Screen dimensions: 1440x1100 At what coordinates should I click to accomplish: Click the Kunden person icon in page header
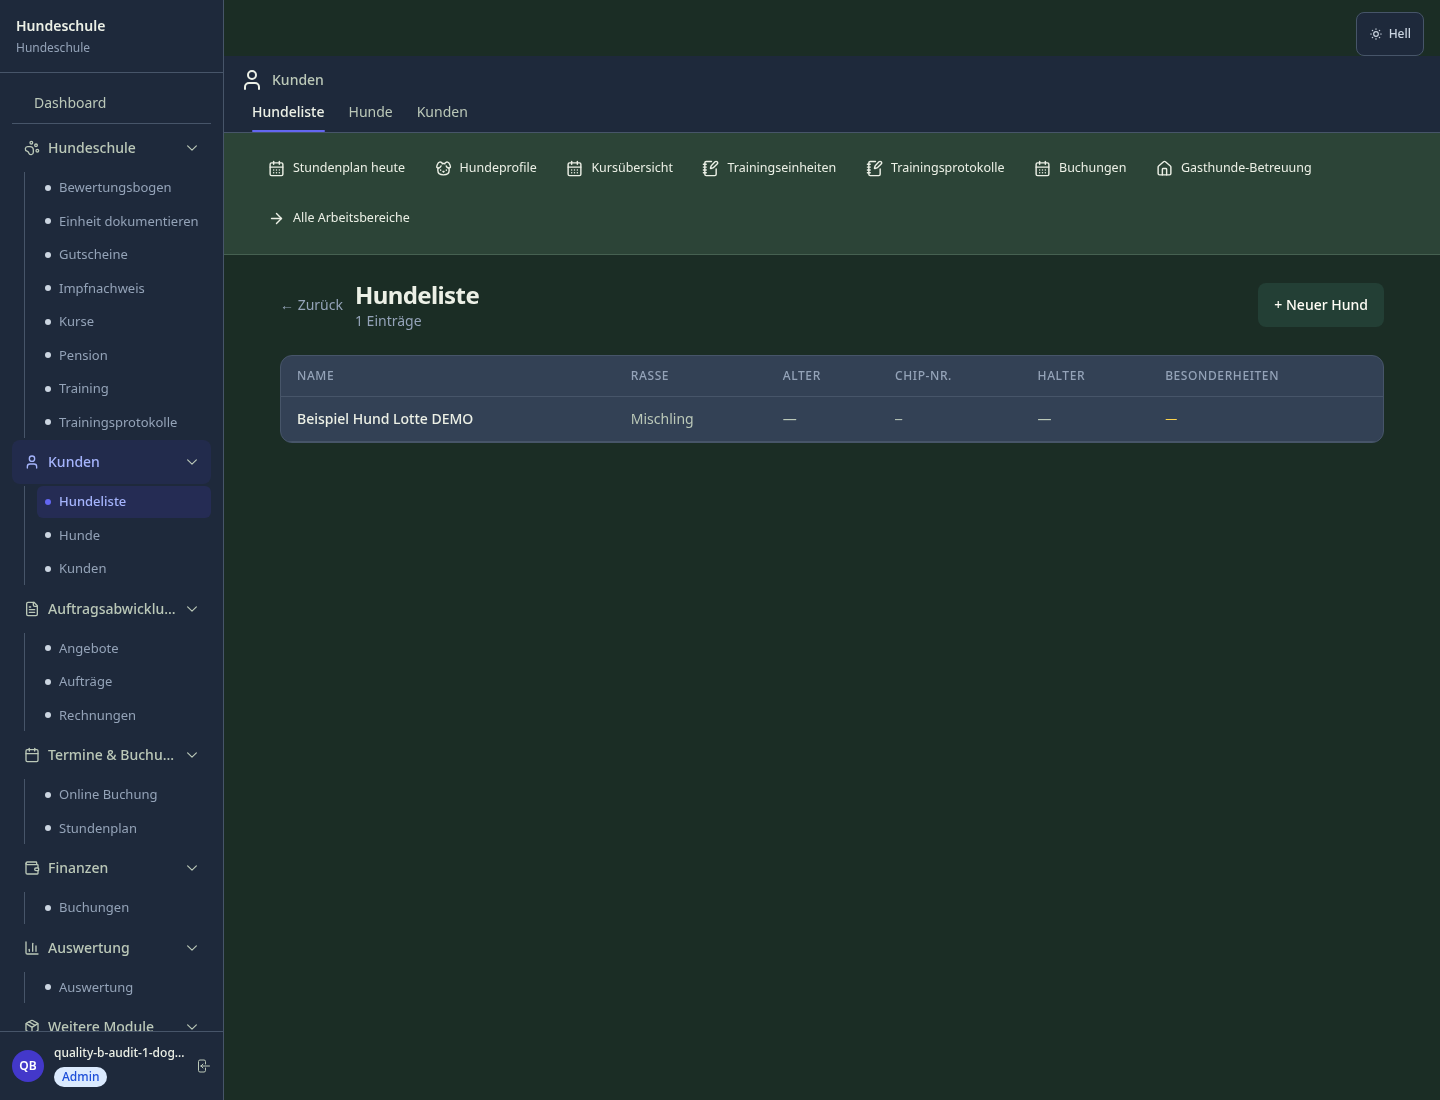[252, 80]
